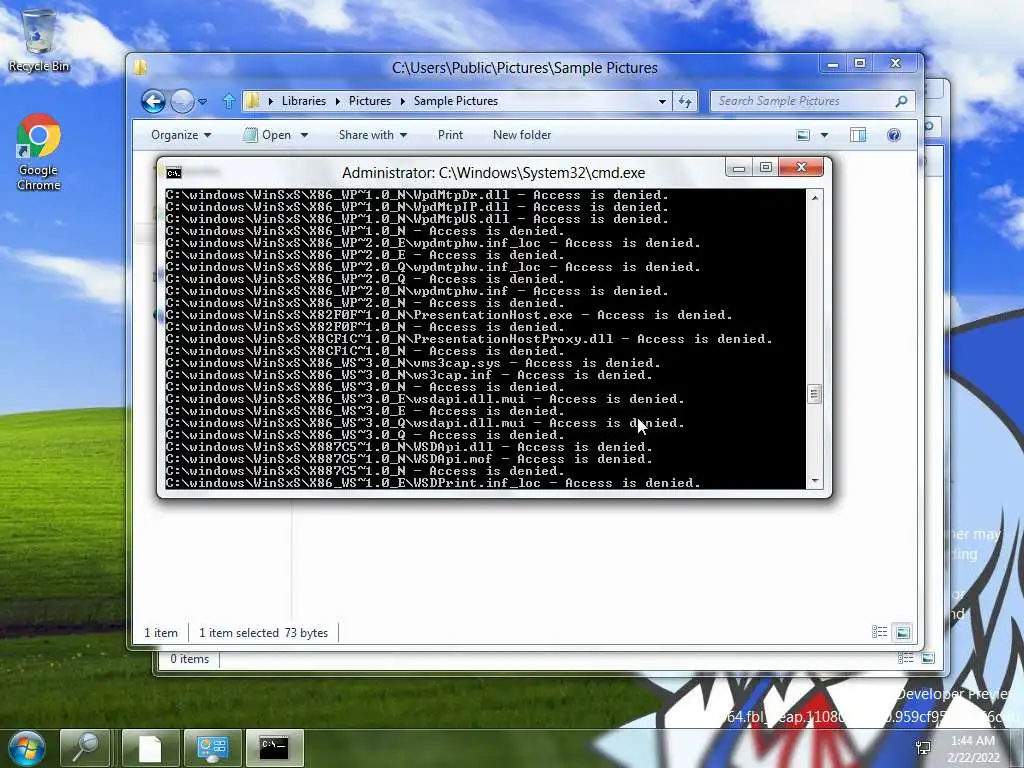Minimize the cmd.exe window

click(x=739, y=168)
